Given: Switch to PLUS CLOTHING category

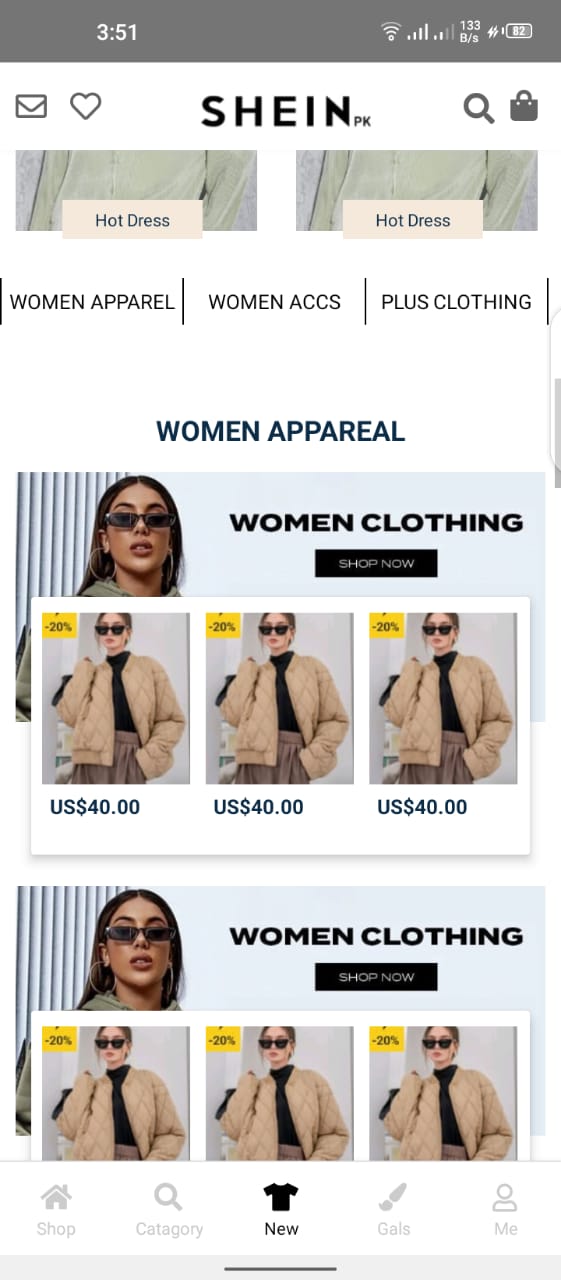Looking at the screenshot, I should pyautogui.click(x=456, y=302).
